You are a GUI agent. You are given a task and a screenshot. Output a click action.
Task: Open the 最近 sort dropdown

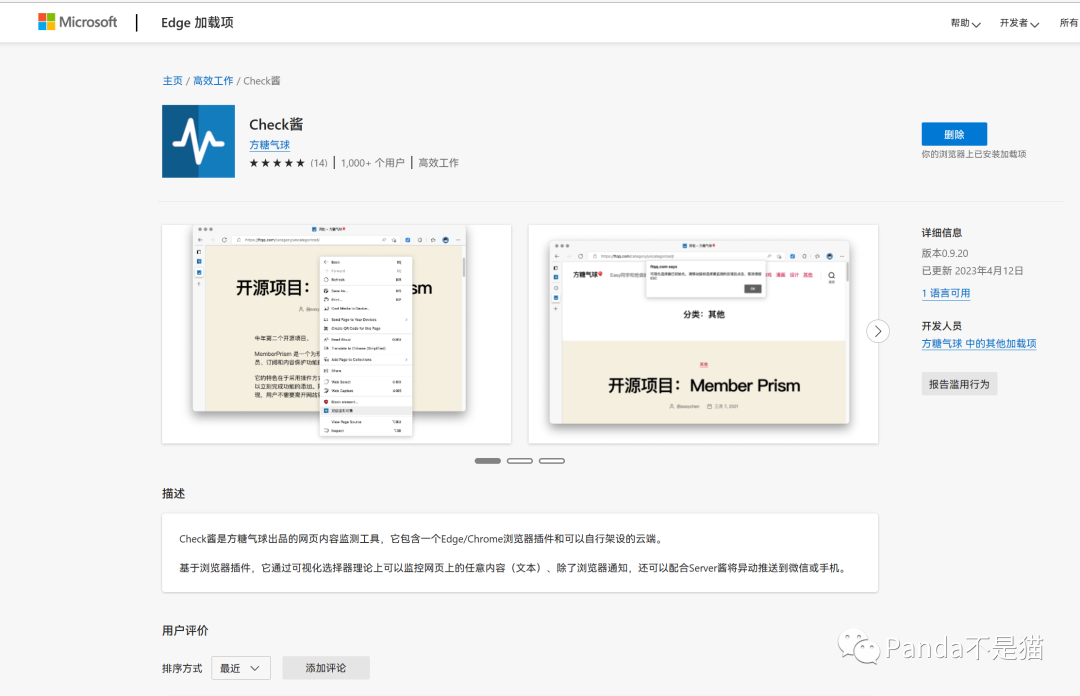pyautogui.click(x=240, y=668)
